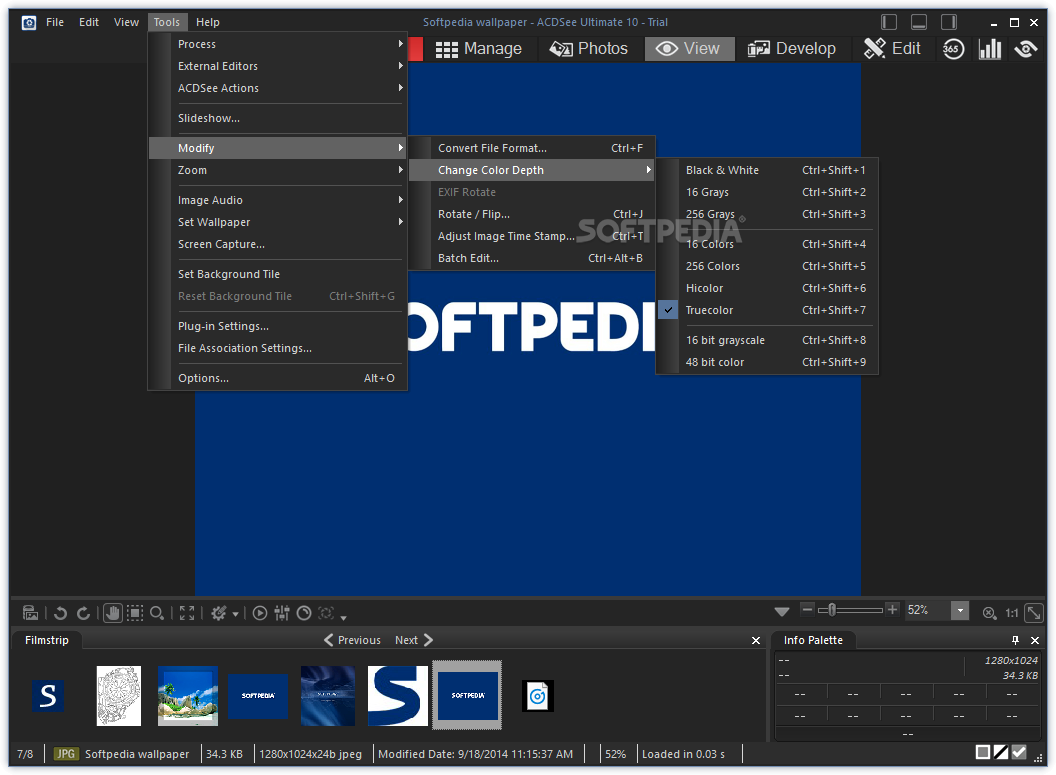Click the zoom lock magnifier icon
Image resolution: width=1056 pixels, height=775 pixels.
(x=989, y=613)
